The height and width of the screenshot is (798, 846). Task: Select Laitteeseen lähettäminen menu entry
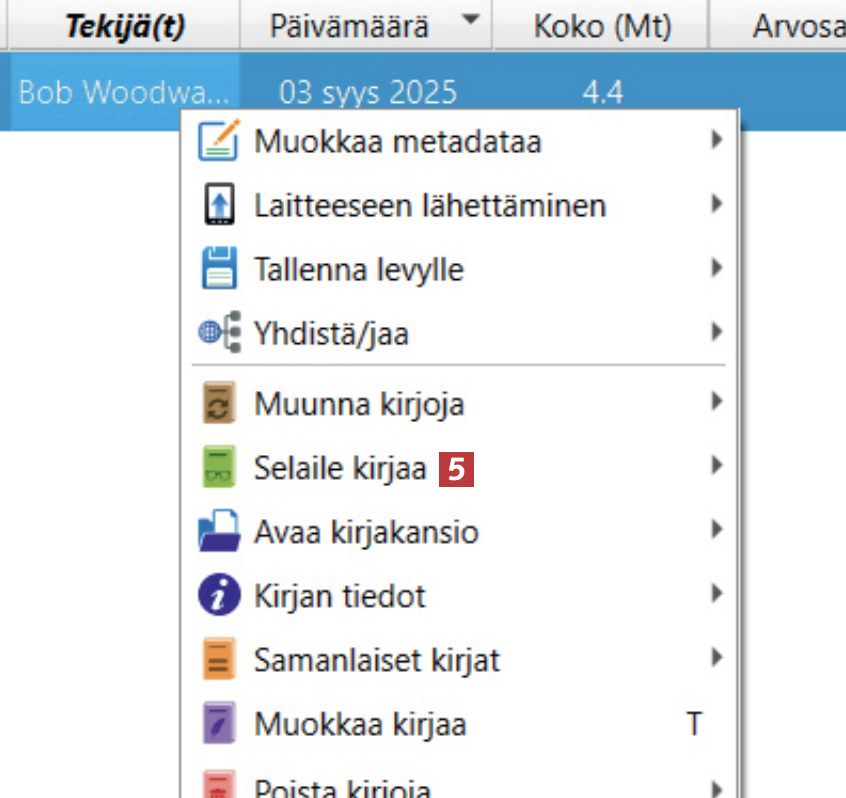tap(460, 205)
